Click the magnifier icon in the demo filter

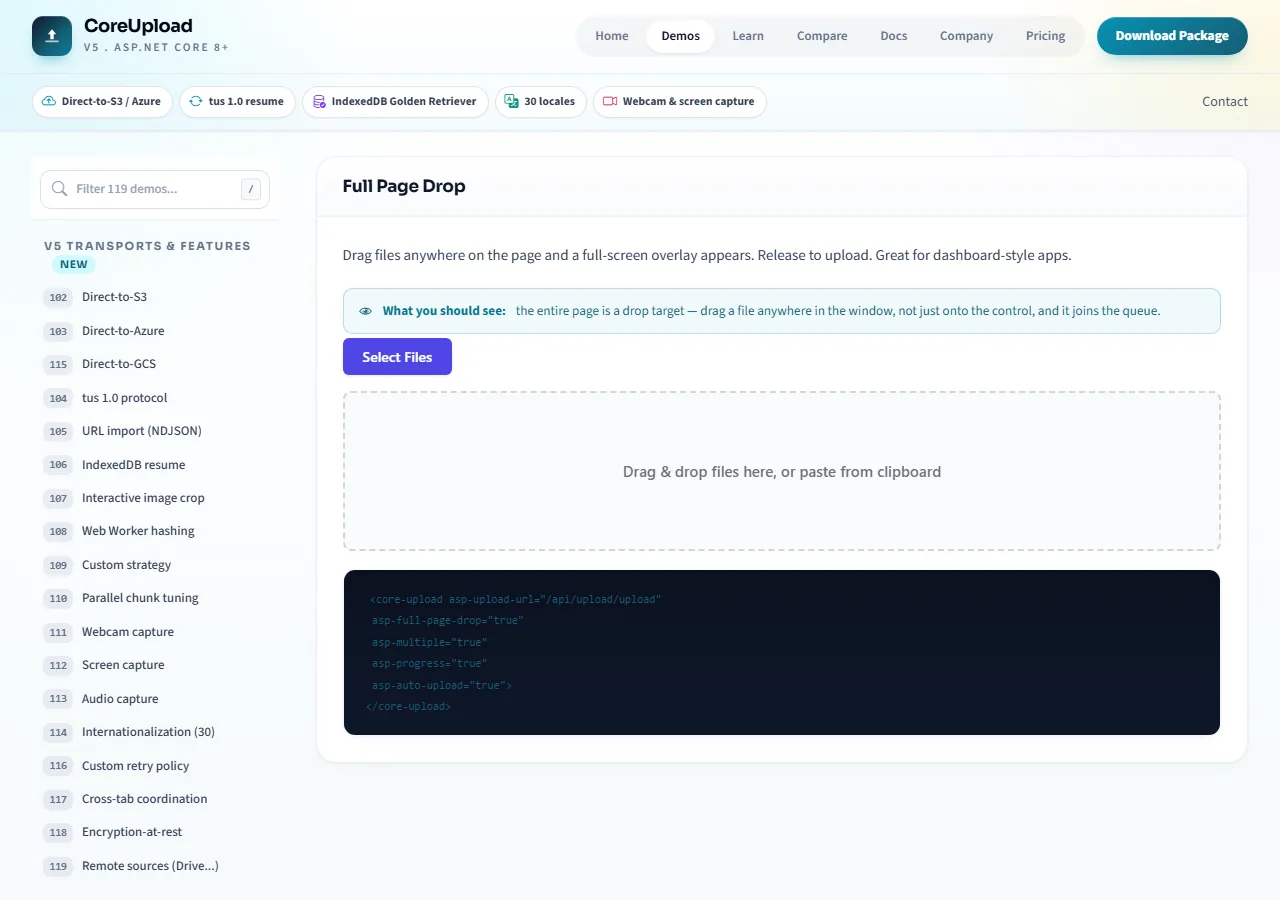click(x=59, y=189)
